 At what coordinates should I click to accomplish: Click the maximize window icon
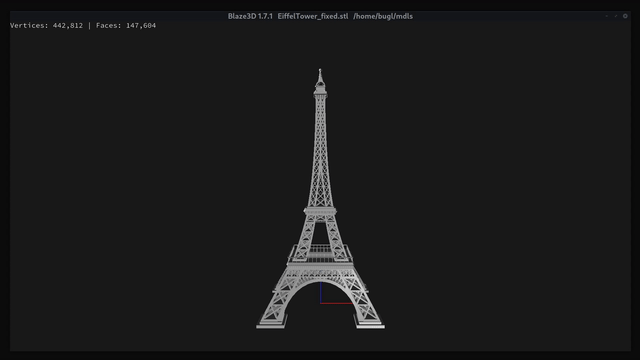tap(616, 16)
